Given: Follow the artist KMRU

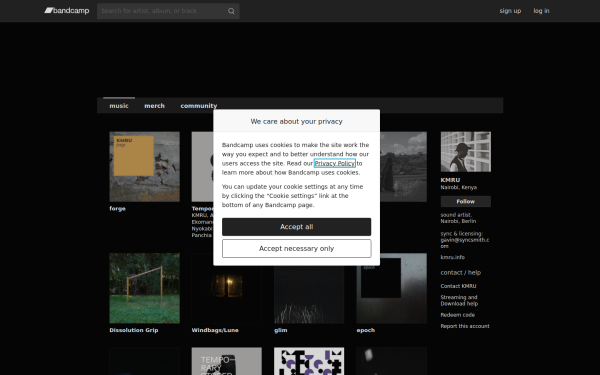Looking at the screenshot, I should click(x=466, y=202).
